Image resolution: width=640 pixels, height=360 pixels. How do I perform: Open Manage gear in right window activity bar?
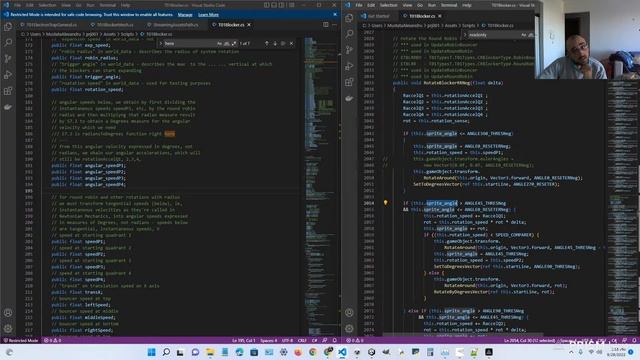(x=349, y=328)
